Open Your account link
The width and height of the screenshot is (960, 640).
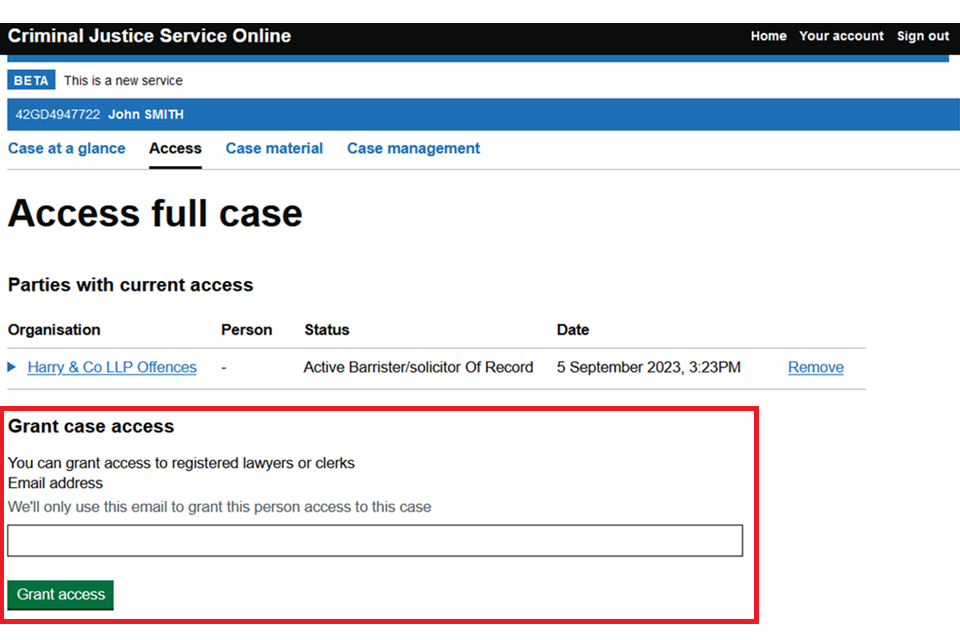[841, 36]
